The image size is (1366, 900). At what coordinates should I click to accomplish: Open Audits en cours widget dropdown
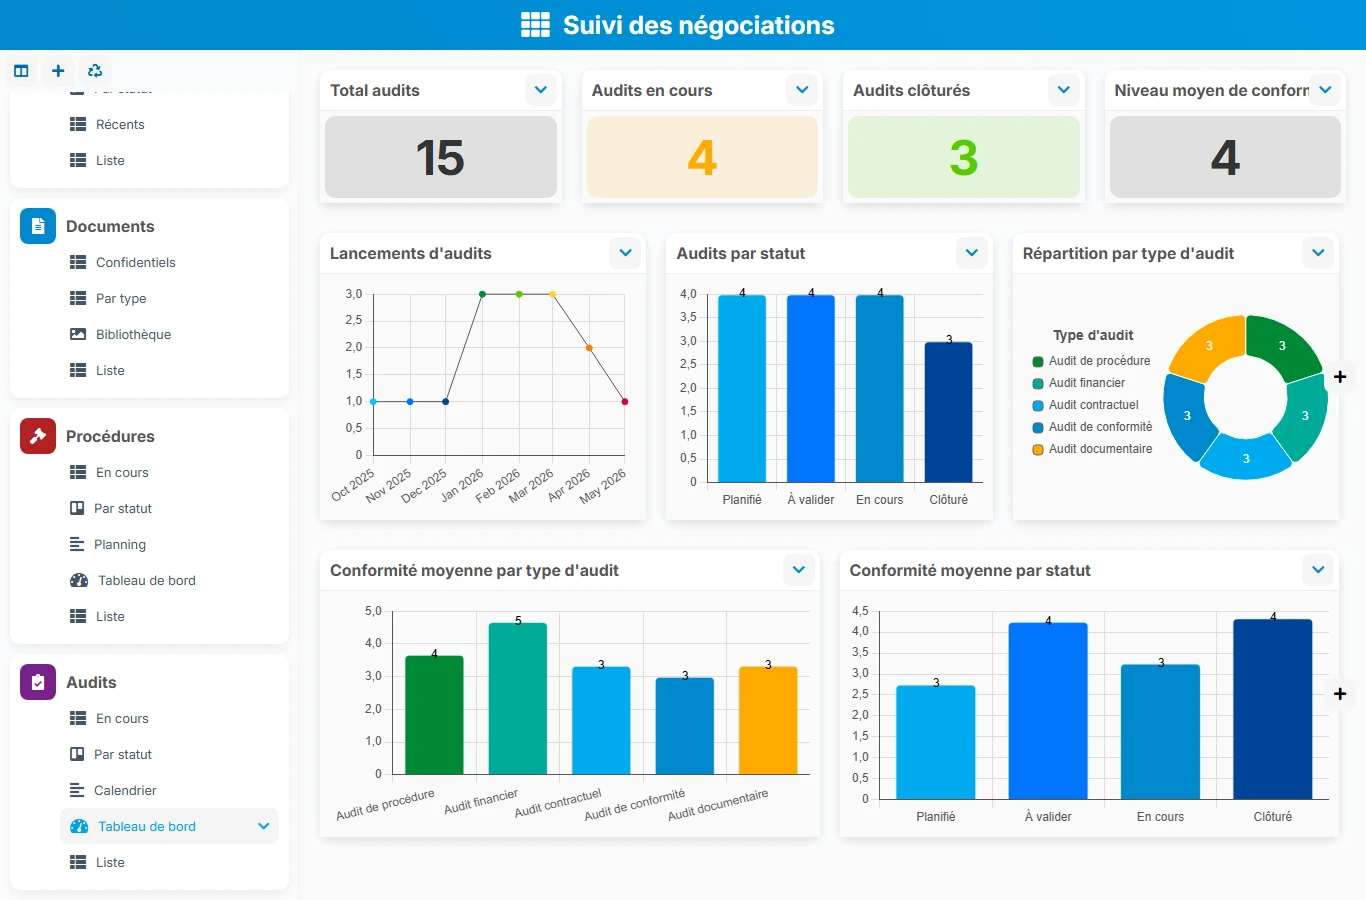point(802,90)
